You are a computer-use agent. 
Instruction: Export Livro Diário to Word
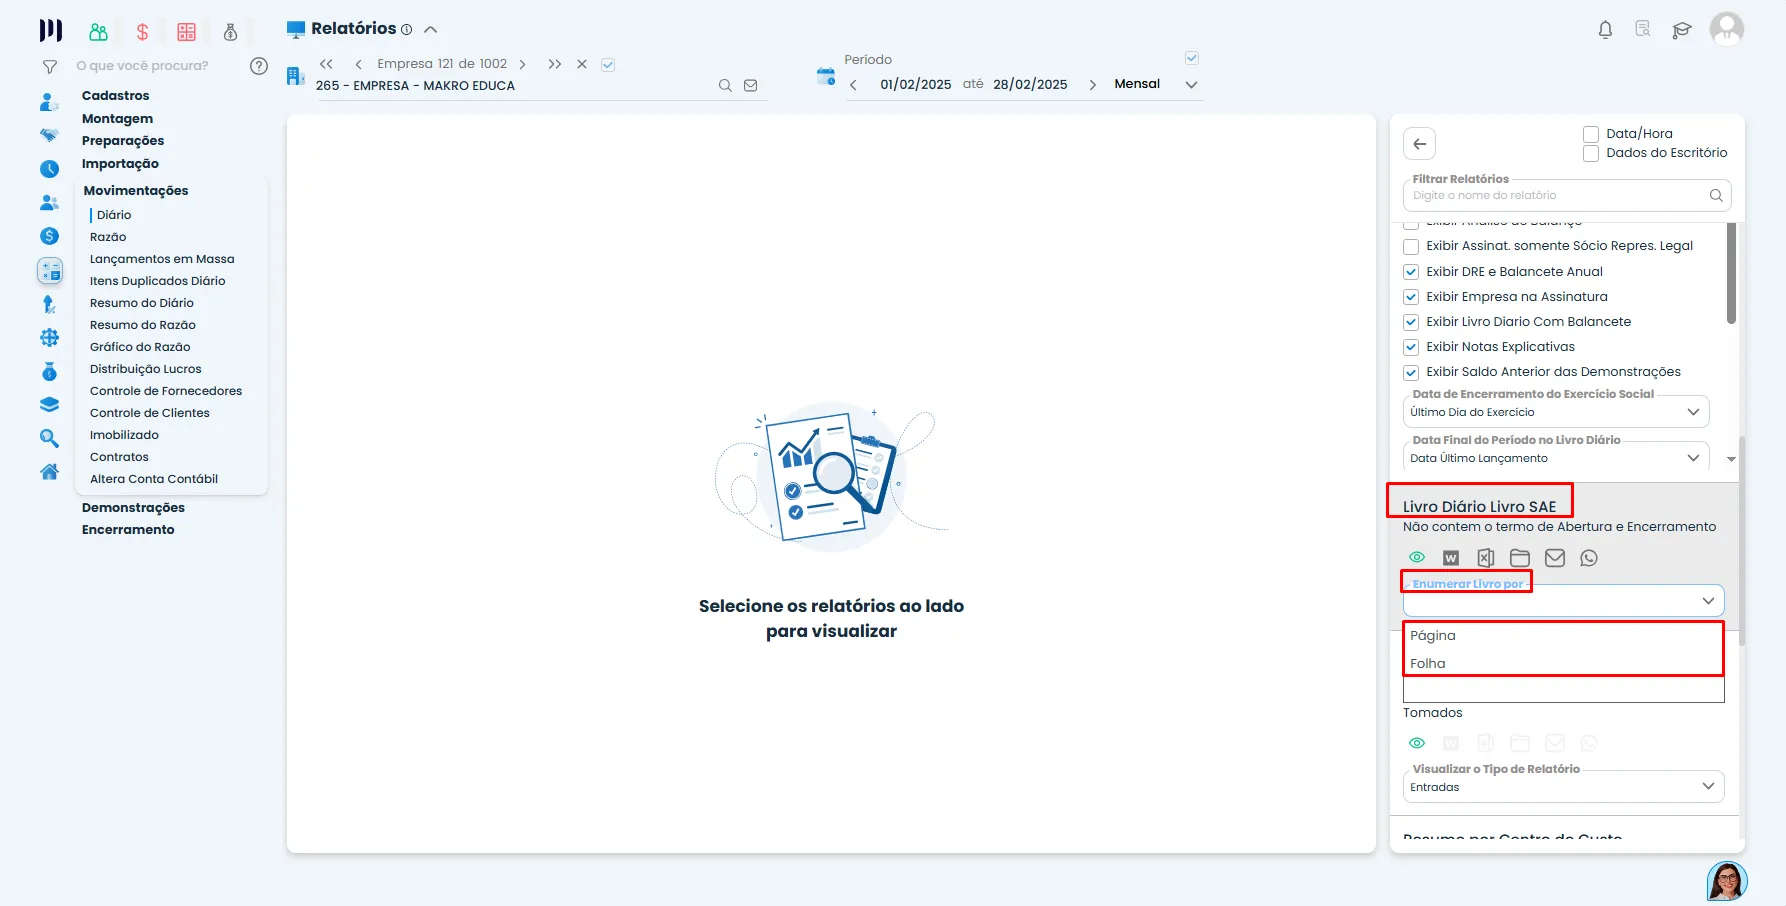[x=1451, y=558]
